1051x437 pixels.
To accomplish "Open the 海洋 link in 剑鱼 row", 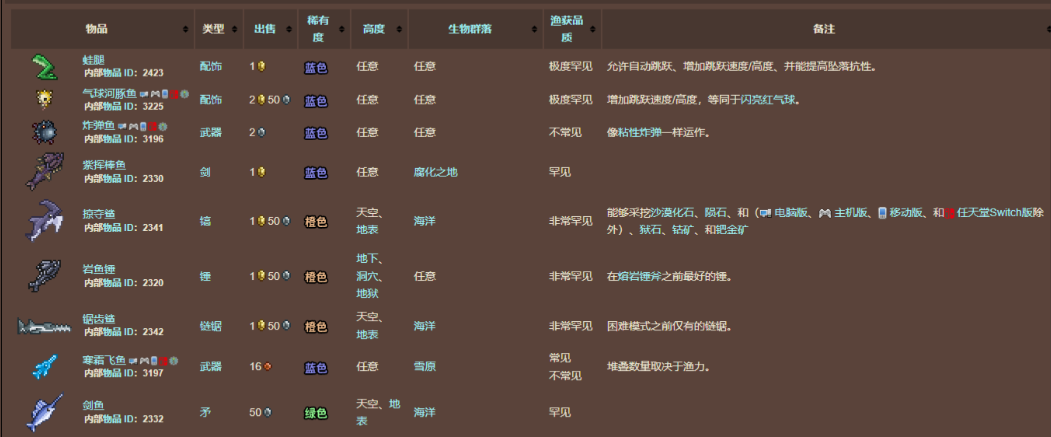I will [x=424, y=412].
